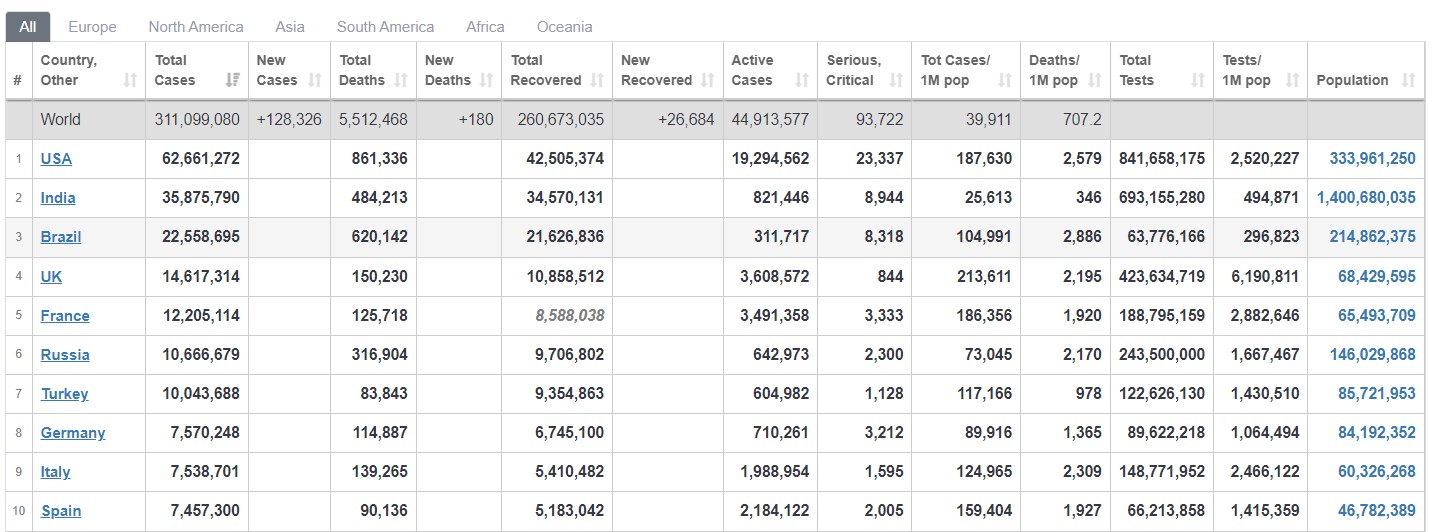Image resolution: width=1435 pixels, height=532 pixels.
Task: Sort by Tot Cases/1M pop arrows
Action: [1004, 80]
